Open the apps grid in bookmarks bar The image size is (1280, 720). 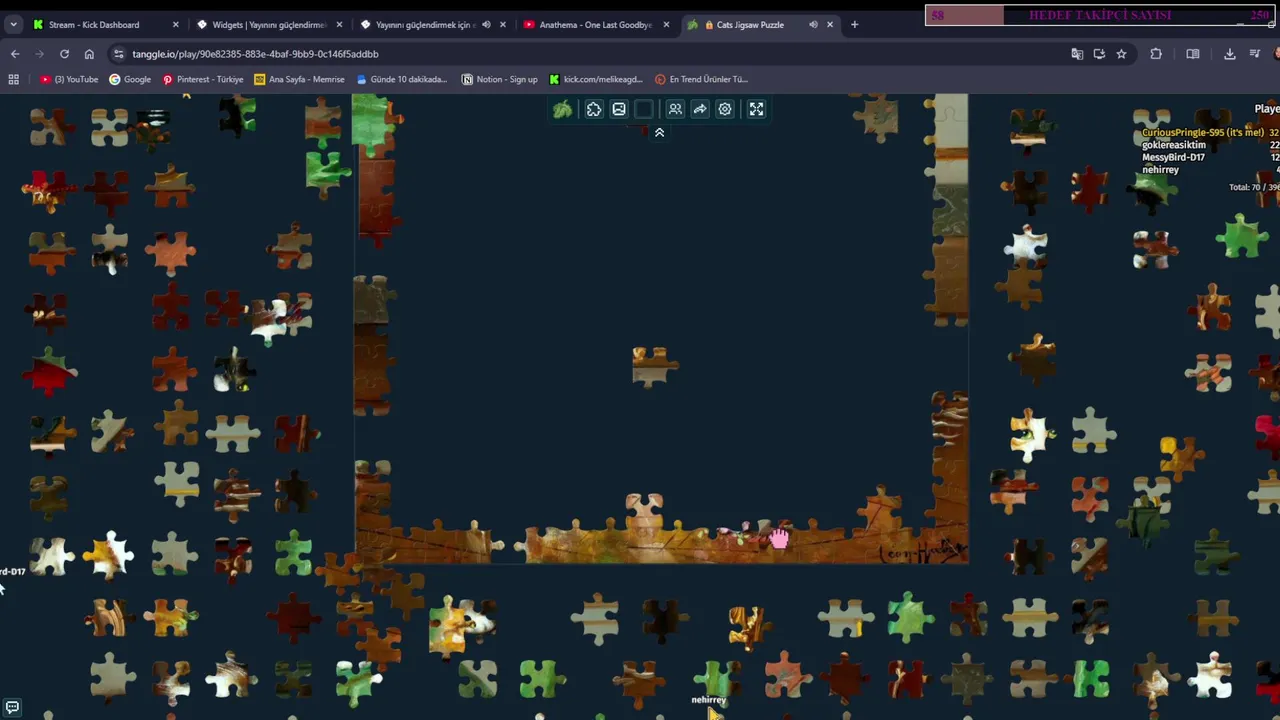pyautogui.click(x=13, y=79)
